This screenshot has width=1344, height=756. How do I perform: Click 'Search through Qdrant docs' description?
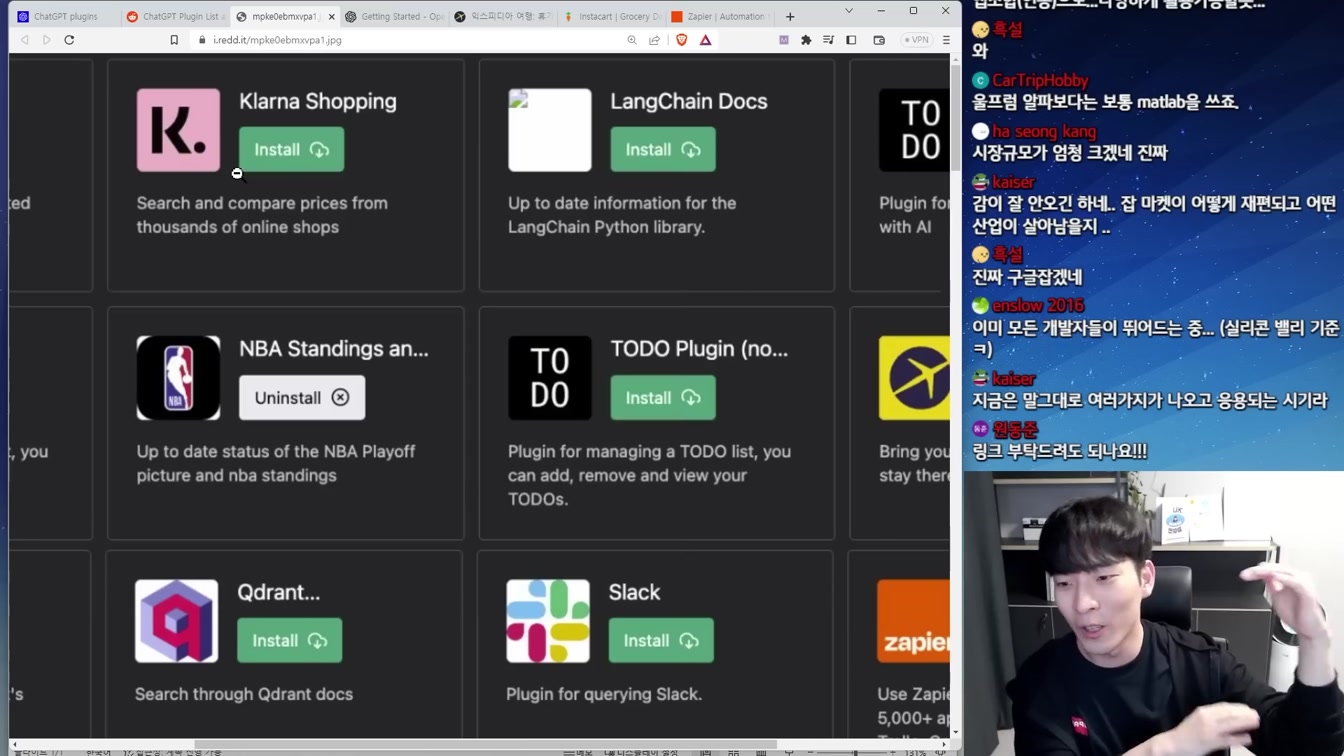(x=244, y=694)
